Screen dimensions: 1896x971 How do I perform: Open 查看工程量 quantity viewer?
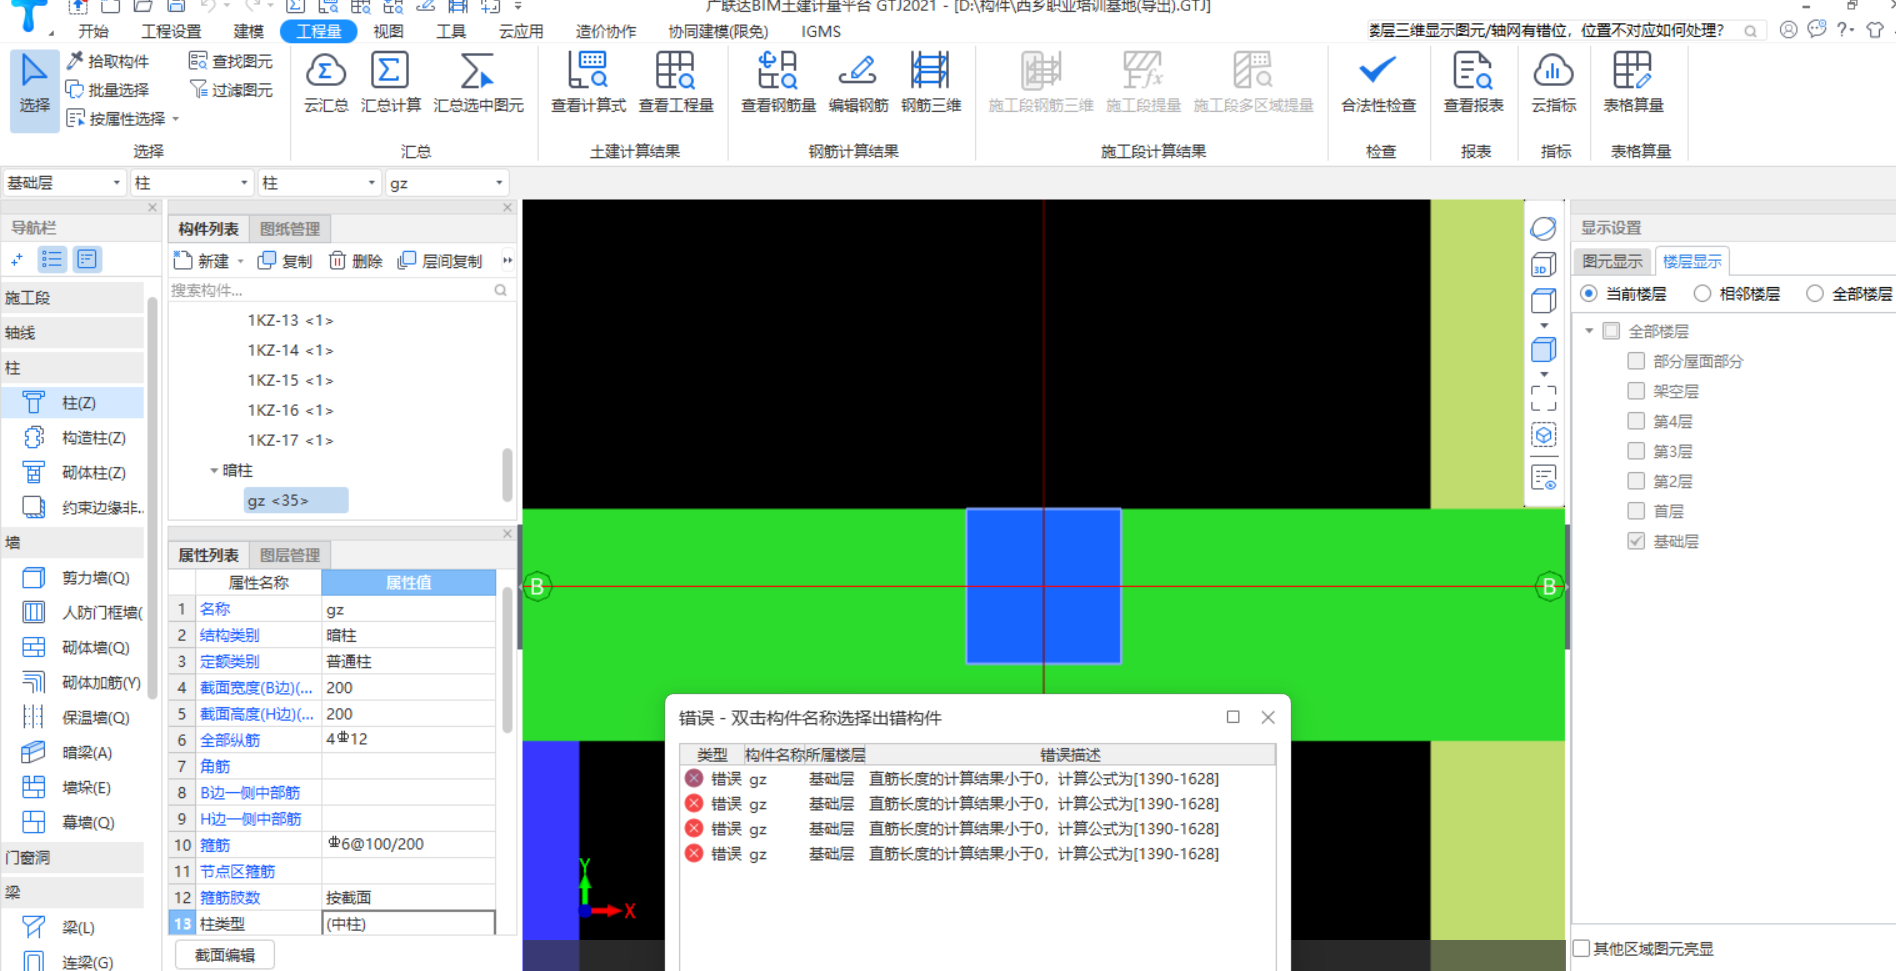pos(676,83)
